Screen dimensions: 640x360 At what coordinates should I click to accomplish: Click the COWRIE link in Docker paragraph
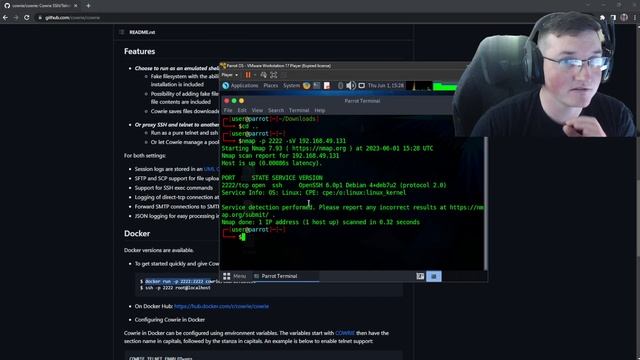345,333
